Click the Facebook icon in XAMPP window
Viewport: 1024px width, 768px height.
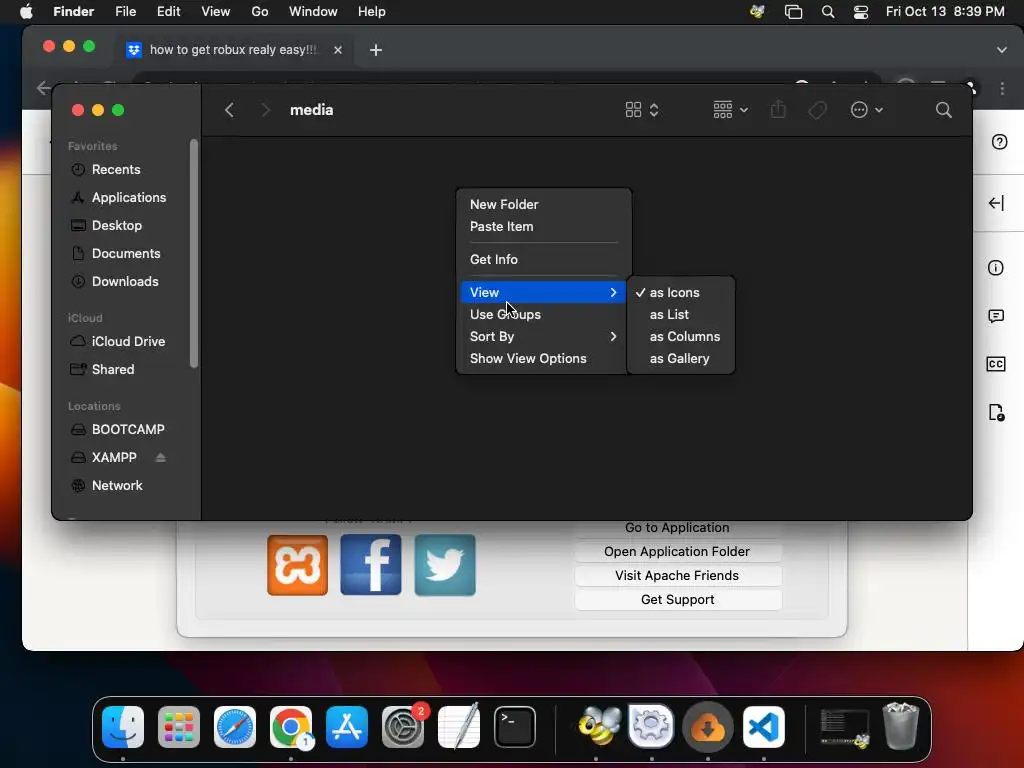[371, 565]
